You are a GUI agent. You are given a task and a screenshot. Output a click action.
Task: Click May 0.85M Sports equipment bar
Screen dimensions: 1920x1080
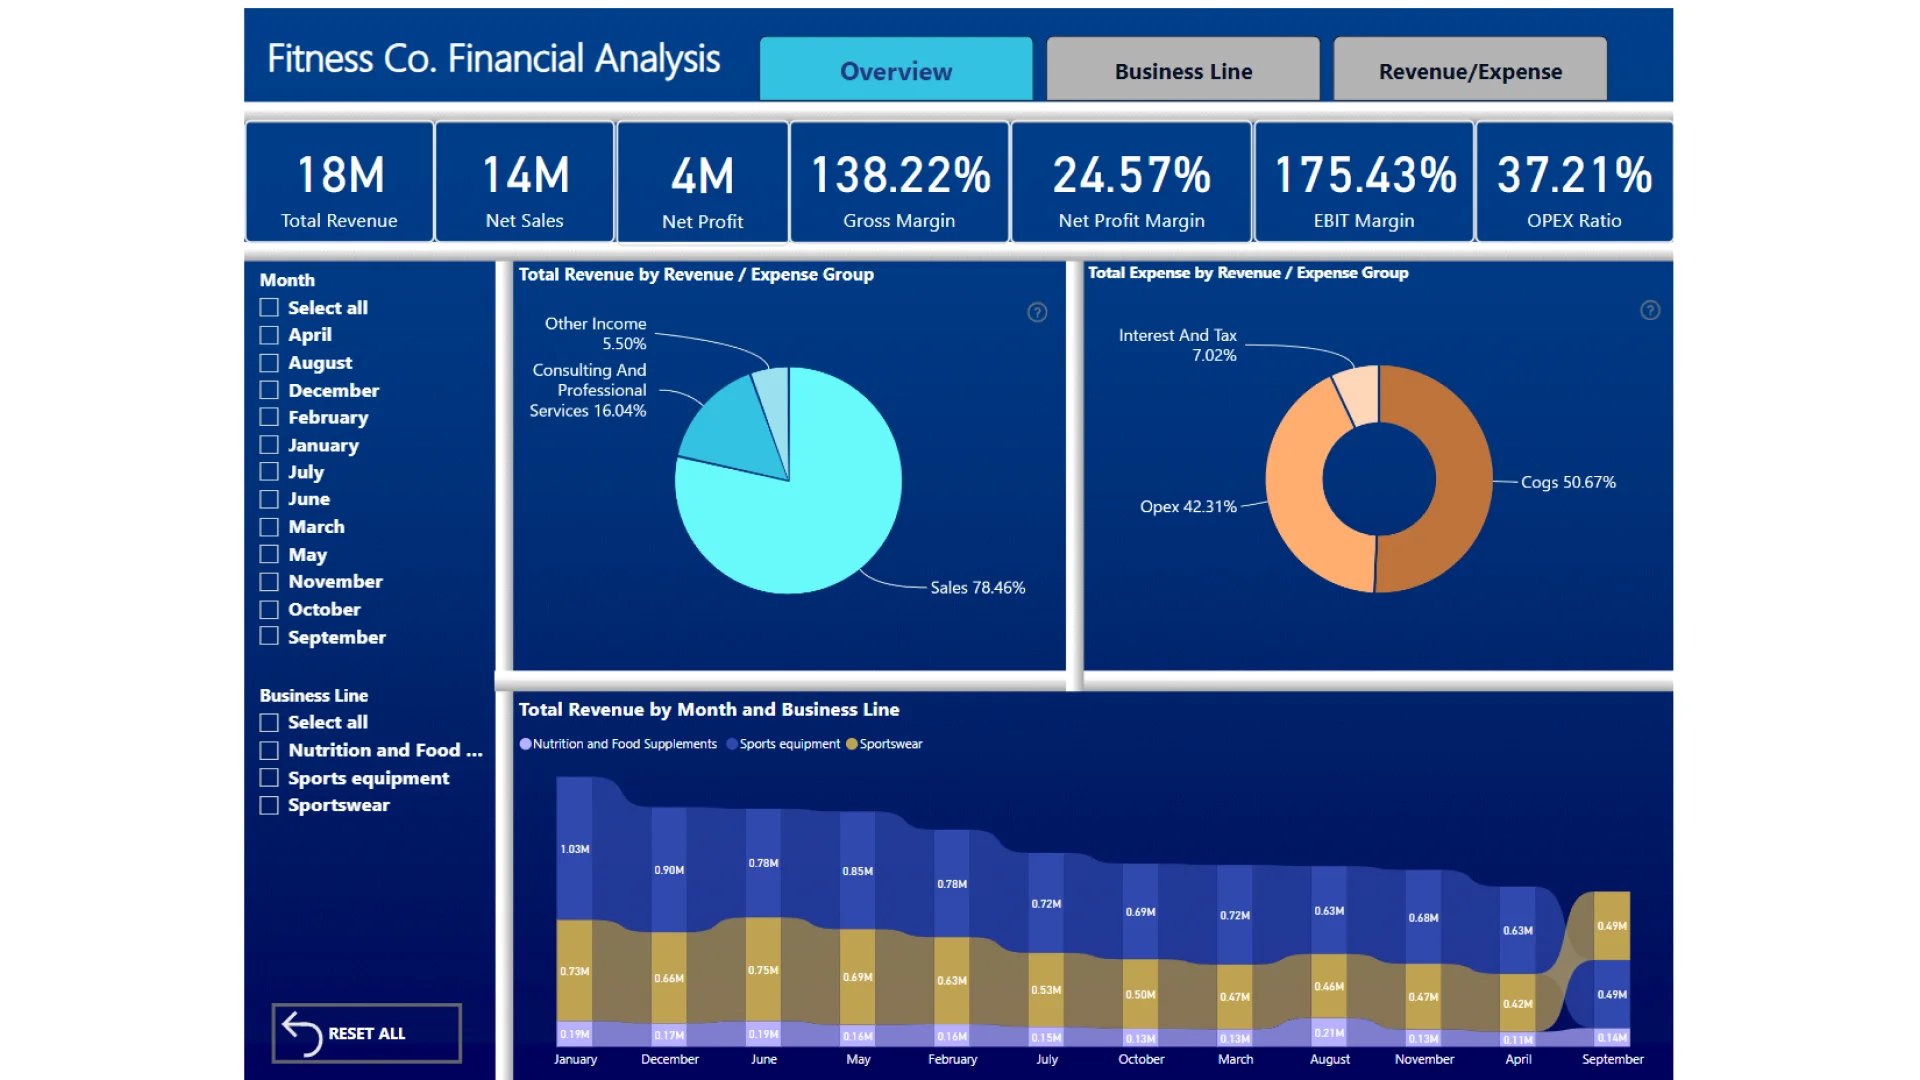(x=857, y=870)
